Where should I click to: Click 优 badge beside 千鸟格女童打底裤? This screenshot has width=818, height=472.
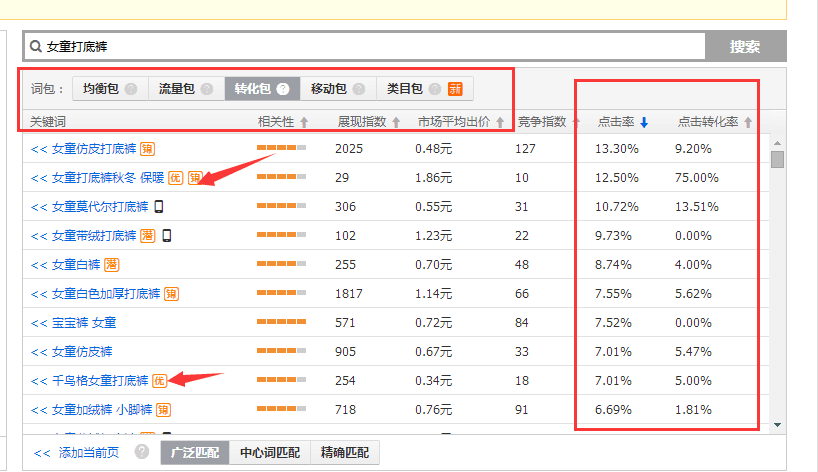coord(159,381)
